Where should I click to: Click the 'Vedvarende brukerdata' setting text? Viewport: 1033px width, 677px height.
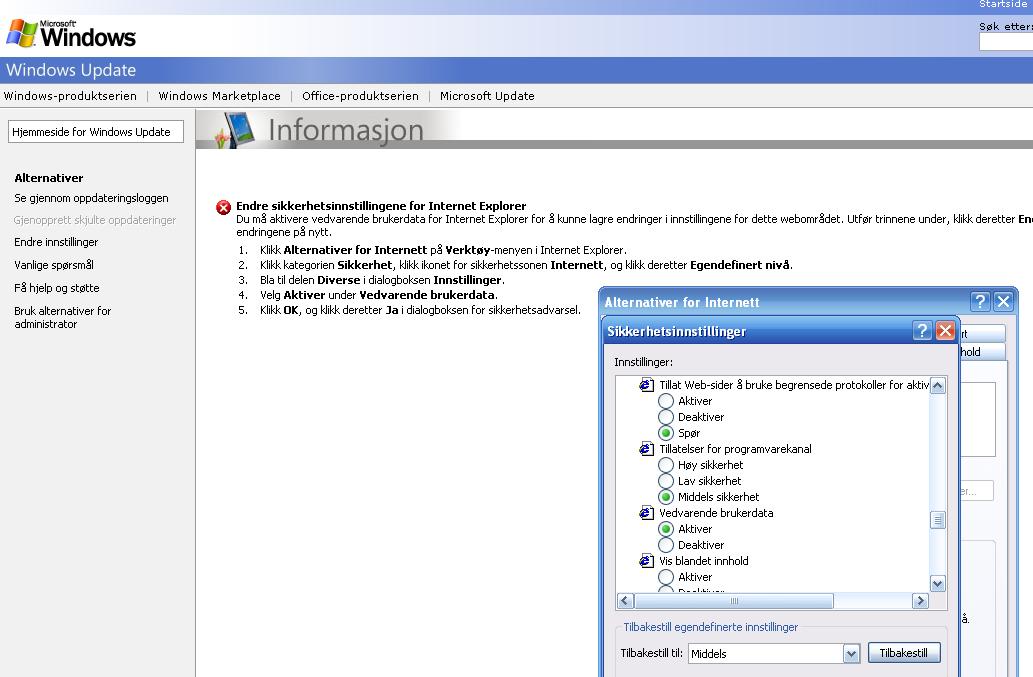[716, 513]
